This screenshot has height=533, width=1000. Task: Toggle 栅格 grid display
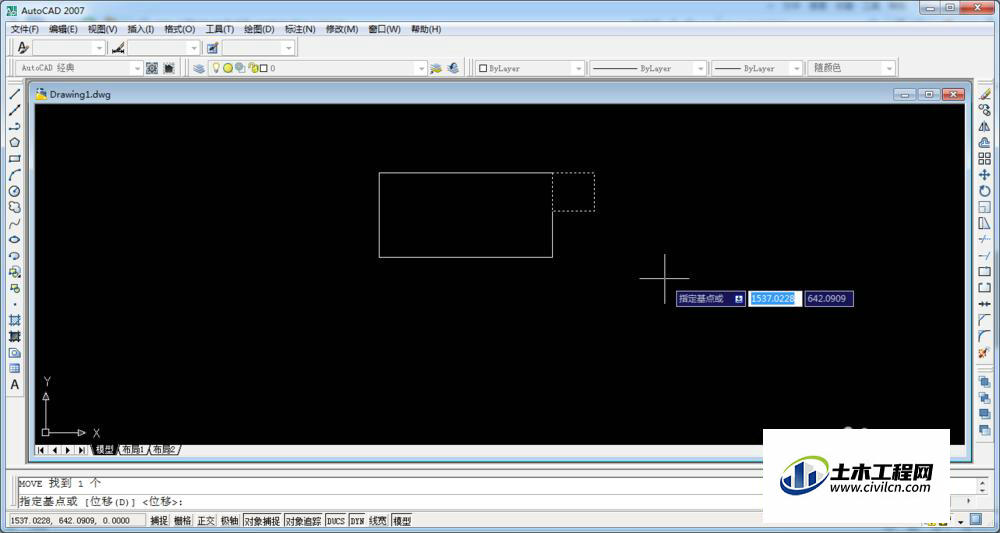182,521
